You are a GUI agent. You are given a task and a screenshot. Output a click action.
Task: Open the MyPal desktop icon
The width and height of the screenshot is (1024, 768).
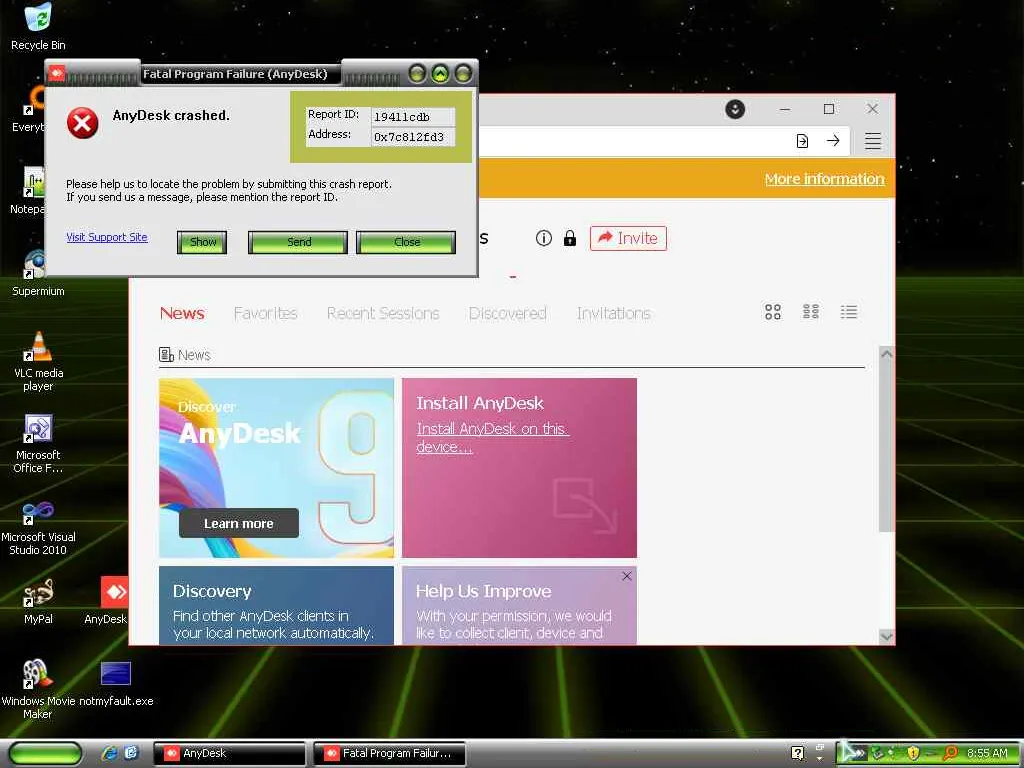coord(38,601)
